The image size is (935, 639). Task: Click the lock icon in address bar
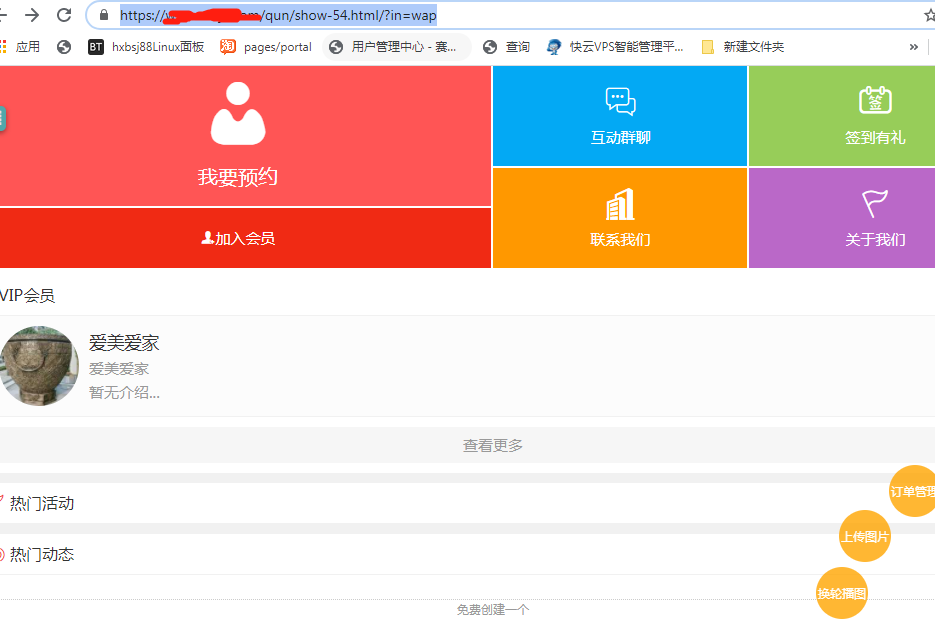[x=103, y=15]
